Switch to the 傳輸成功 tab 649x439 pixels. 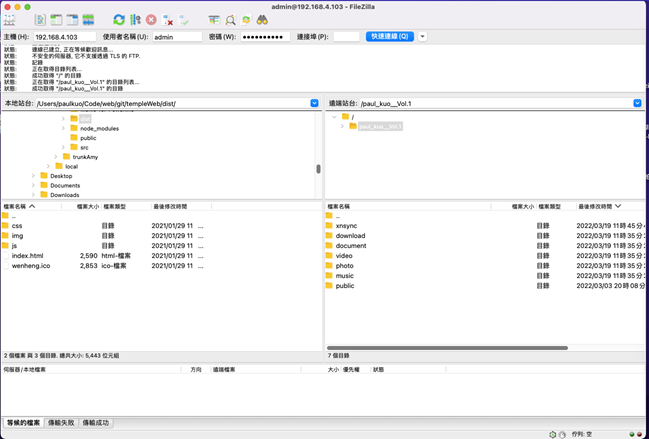coord(96,423)
